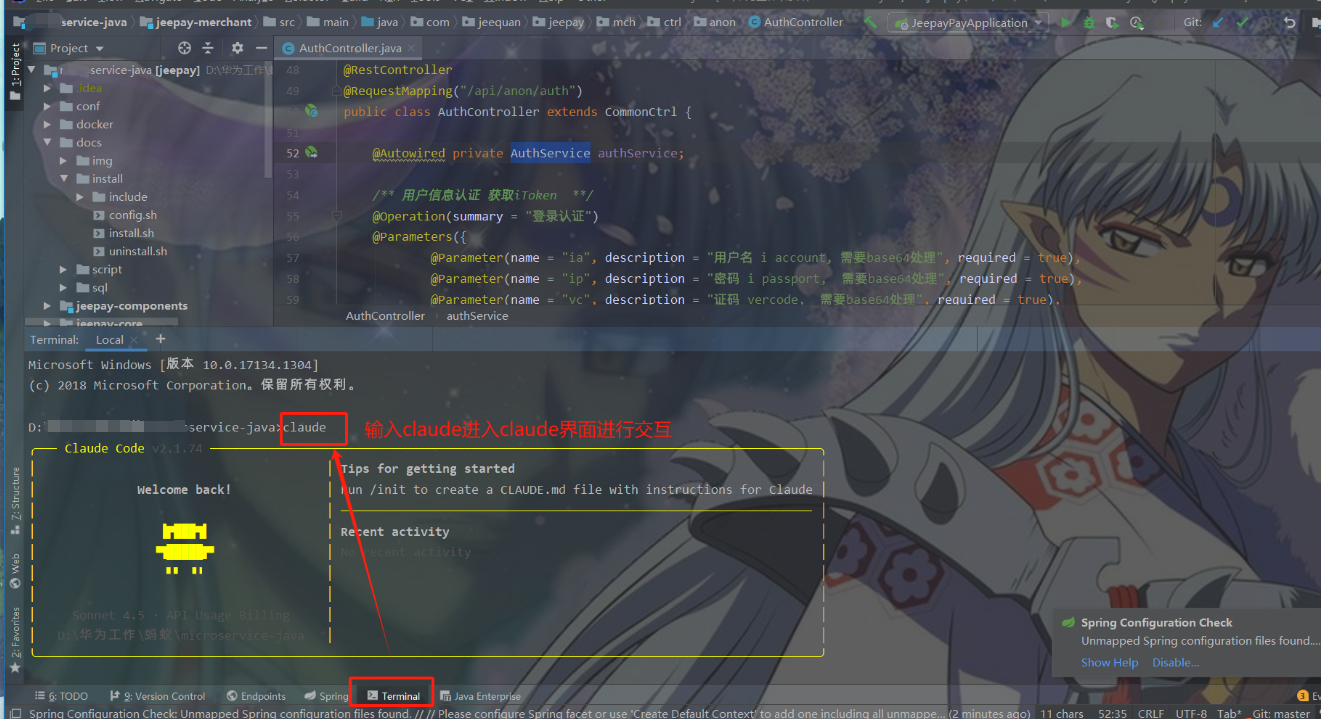This screenshot has width=1326, height=719.
Task: Collapse the install folder
Action: click(x=63, y=179)
